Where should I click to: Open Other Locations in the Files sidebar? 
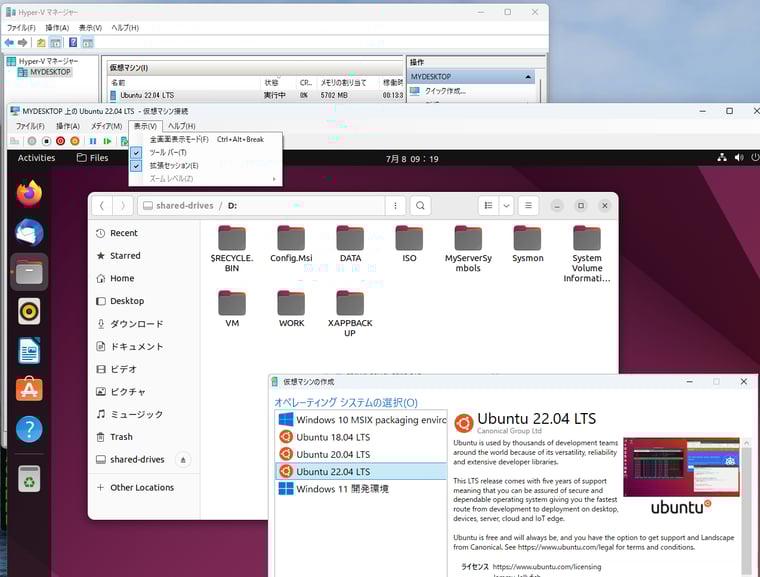[144, 487]
